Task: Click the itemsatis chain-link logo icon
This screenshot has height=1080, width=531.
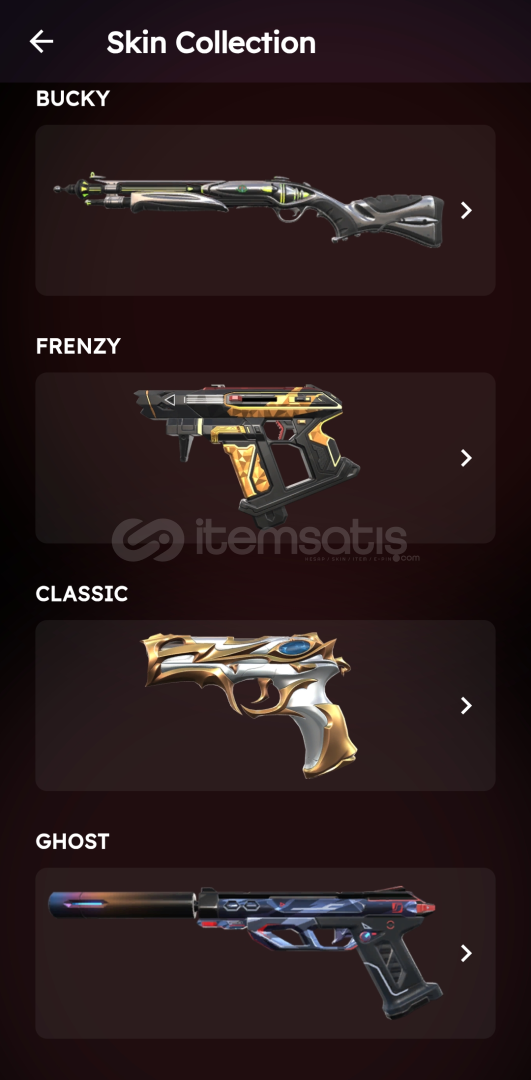Action: [x=147, y=540]
